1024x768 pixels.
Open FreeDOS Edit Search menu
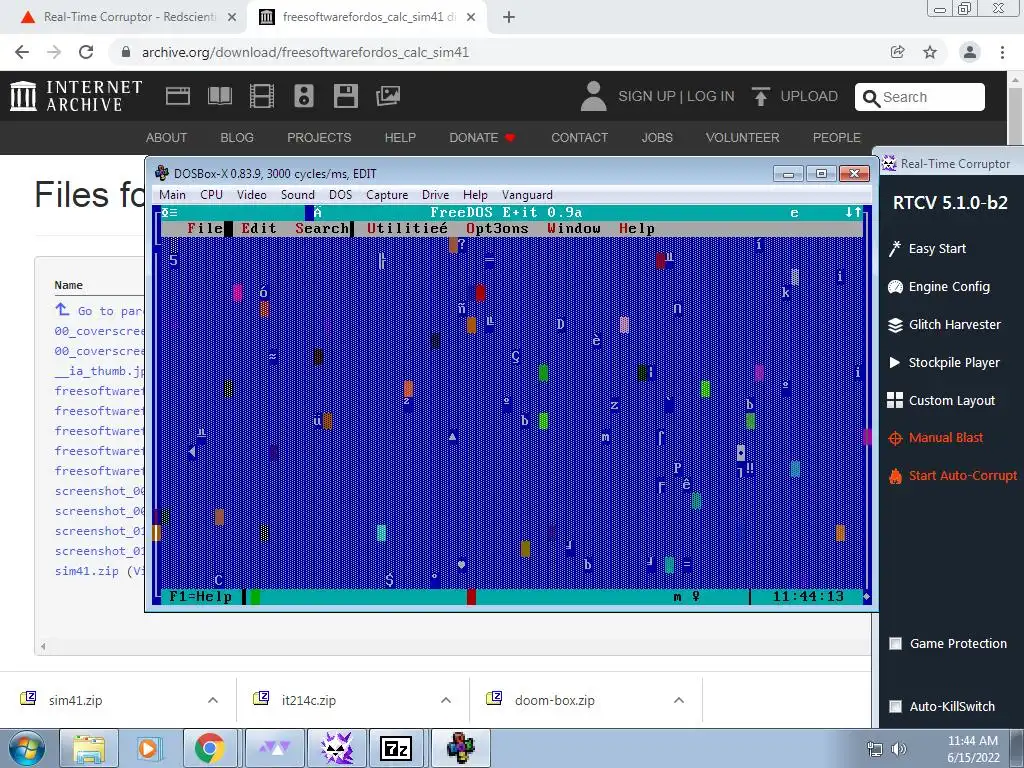(321, 229)
